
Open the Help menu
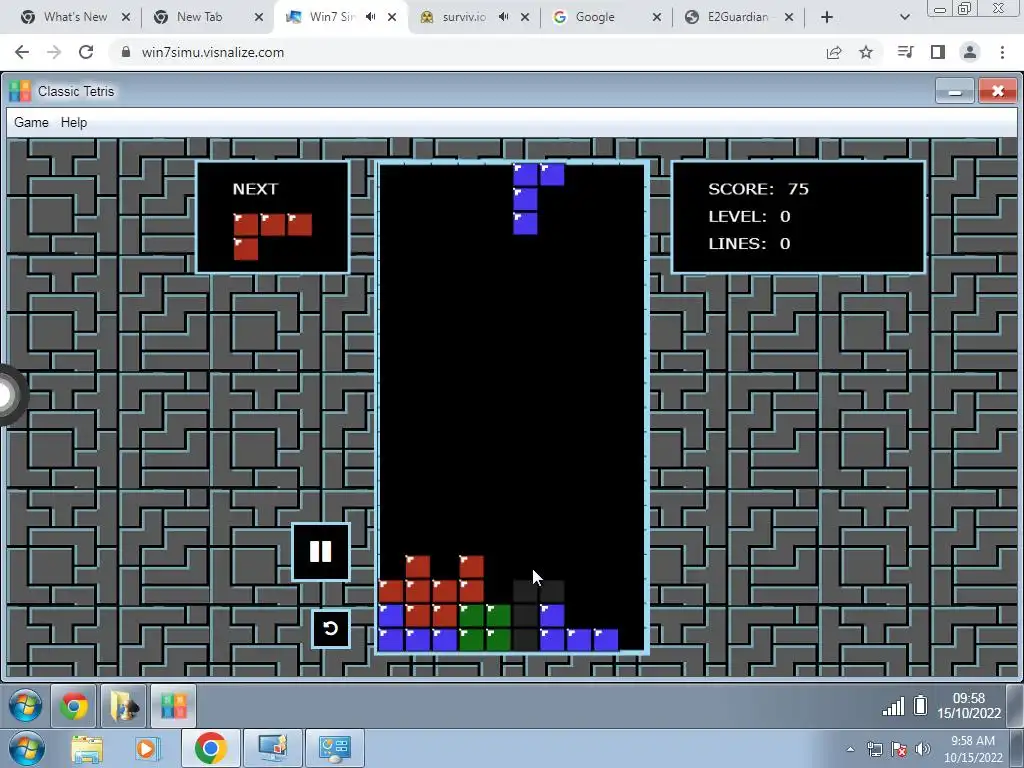74,122
